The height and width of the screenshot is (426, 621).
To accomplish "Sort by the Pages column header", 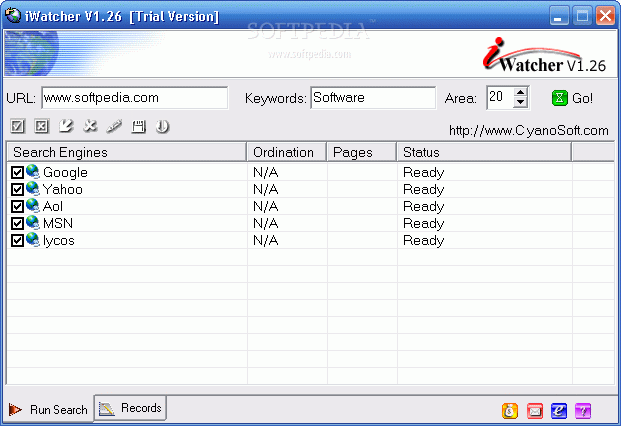I will coord(362,152).
